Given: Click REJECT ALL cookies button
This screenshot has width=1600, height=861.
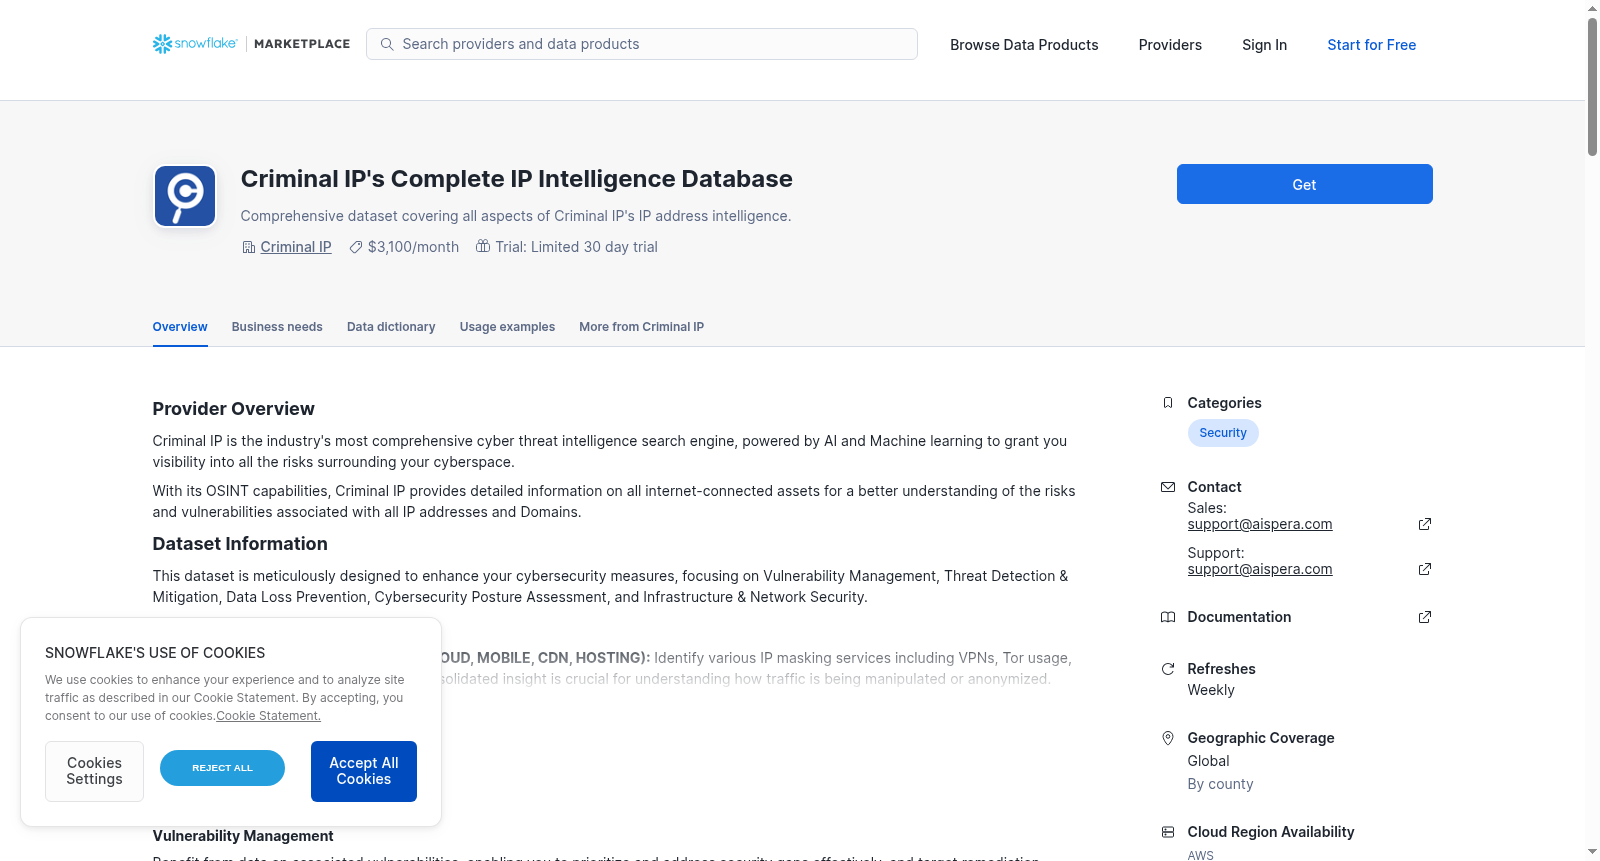Looking at the screenshot, I should (x=222, y=768).
